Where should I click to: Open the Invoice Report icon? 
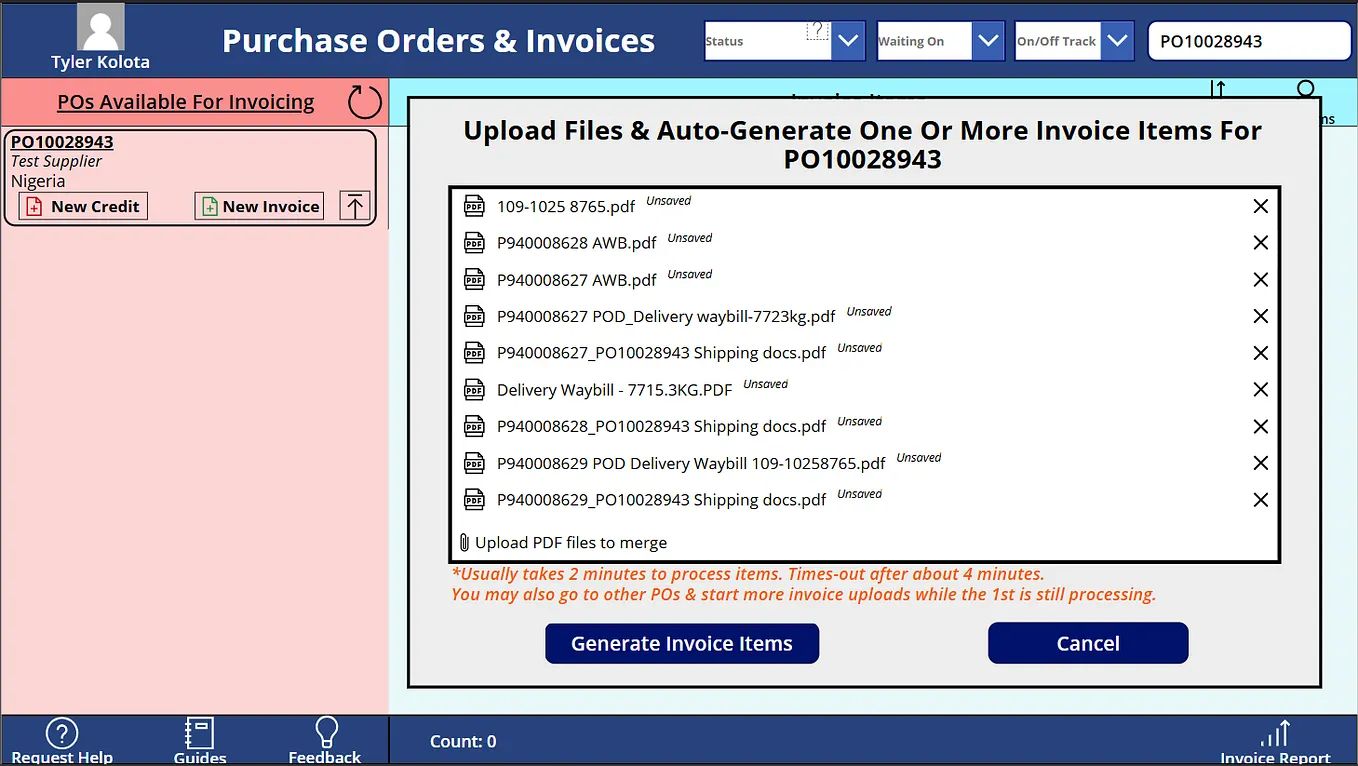(1275, 733)
